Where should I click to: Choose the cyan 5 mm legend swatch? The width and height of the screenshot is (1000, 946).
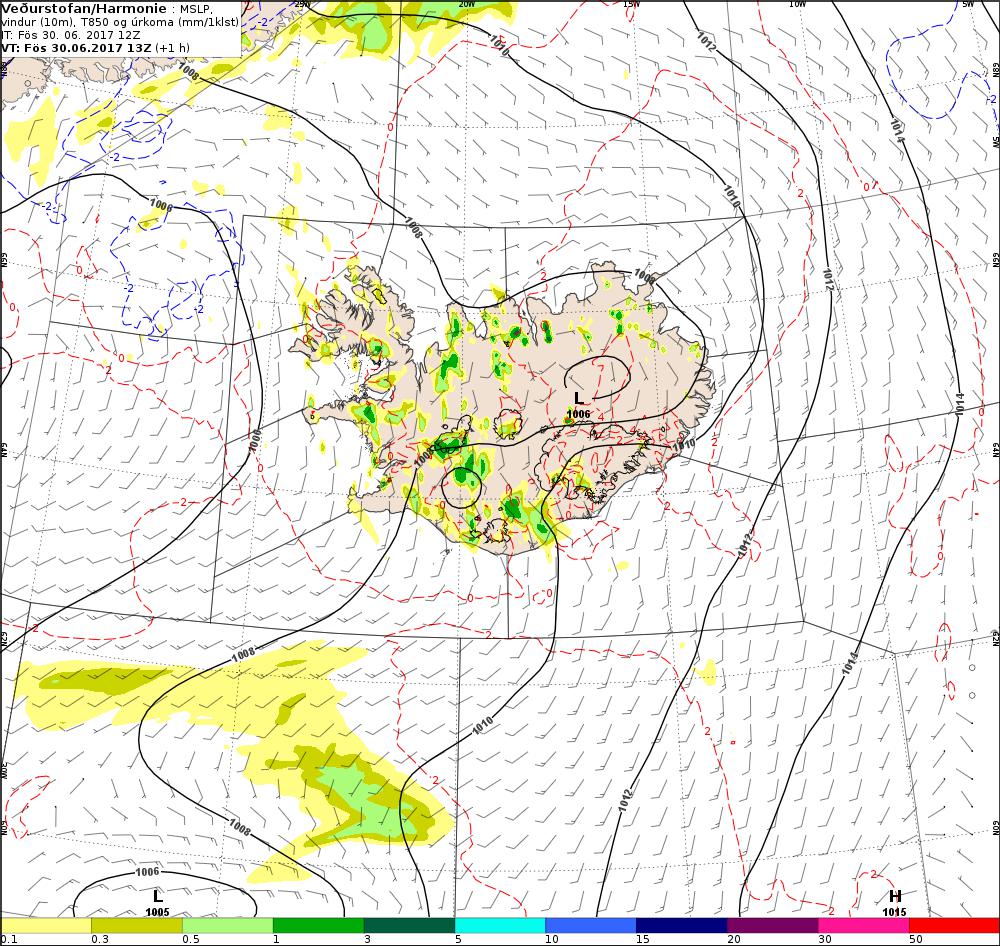pos(500,926)
